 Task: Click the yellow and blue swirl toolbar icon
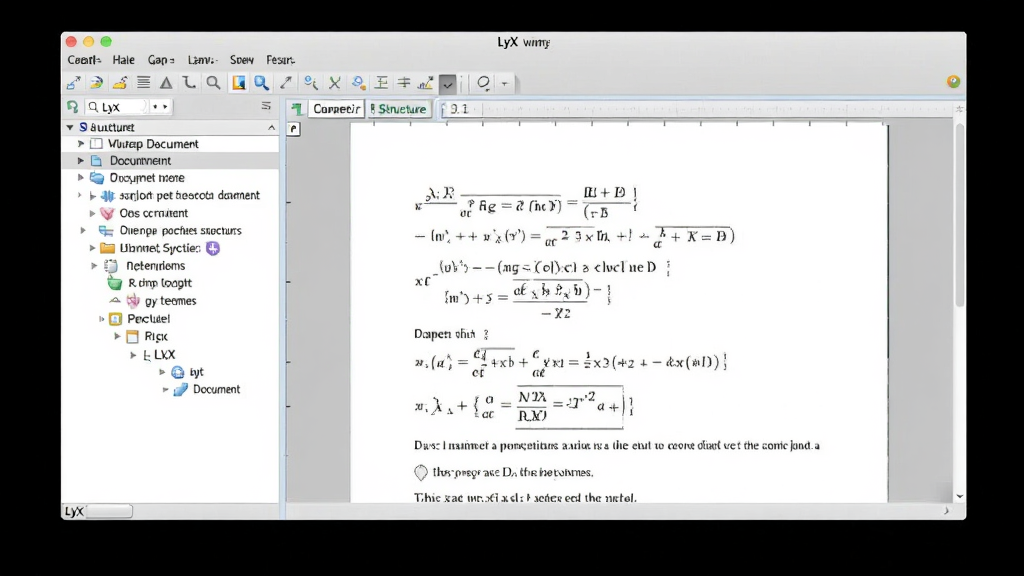(x=97, y=83)
